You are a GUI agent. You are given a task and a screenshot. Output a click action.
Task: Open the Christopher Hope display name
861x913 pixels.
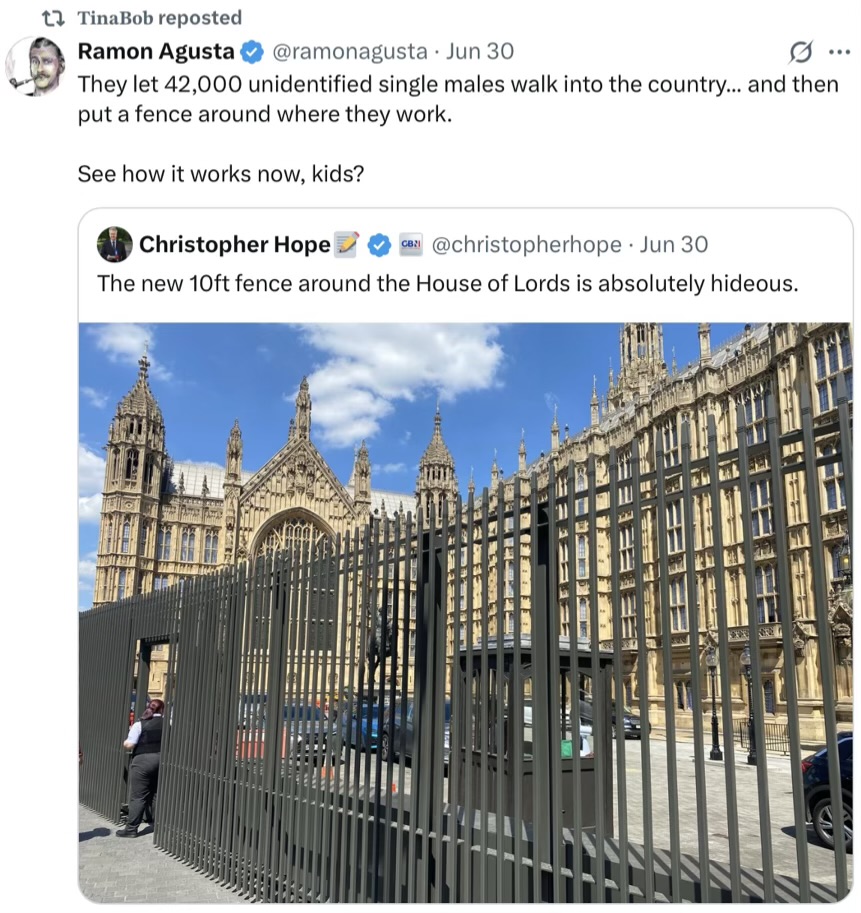(x=235, y=245)
